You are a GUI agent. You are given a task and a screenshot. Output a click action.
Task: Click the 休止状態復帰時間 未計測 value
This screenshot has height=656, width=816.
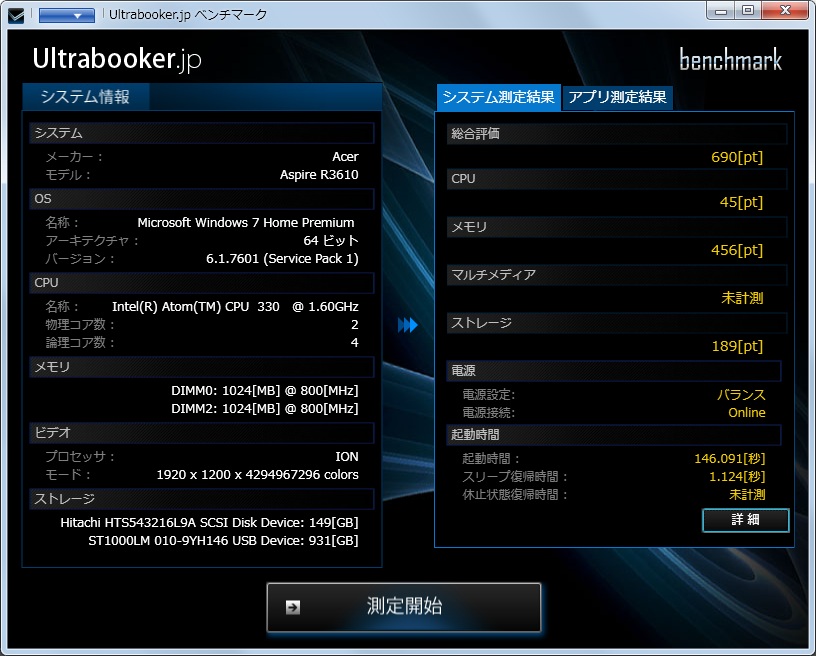click(x=747, y=494)
